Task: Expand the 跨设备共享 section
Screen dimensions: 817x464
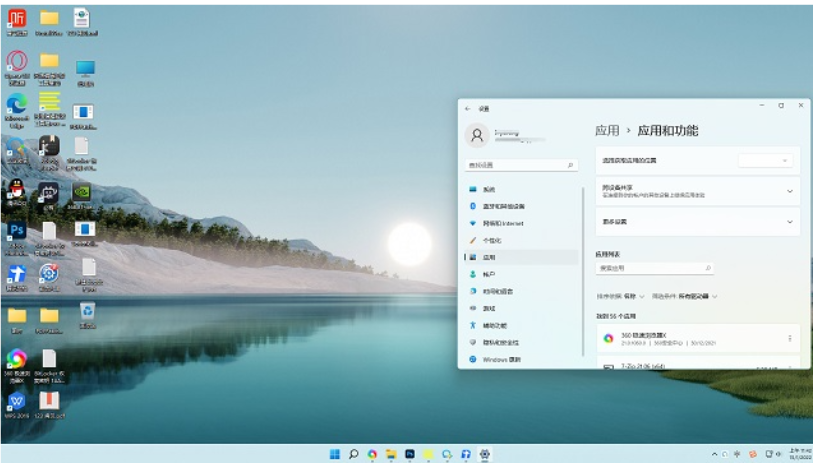Action: click(x=789, y=190)
